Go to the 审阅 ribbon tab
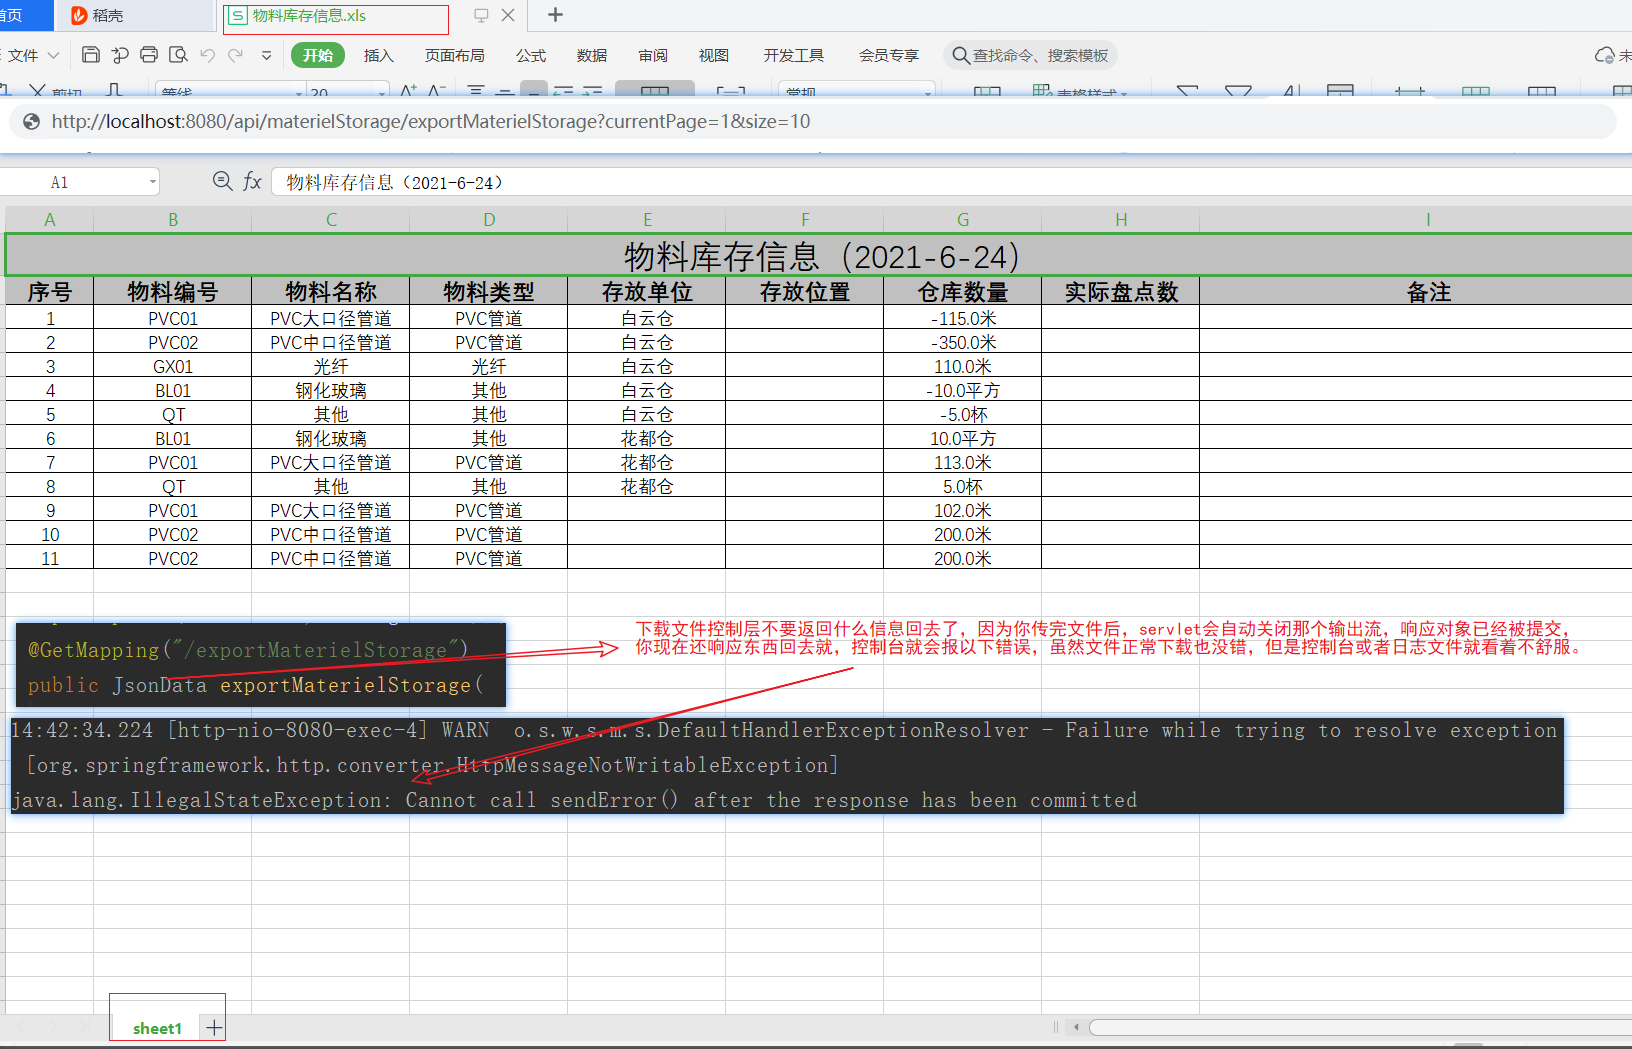 click(x=653, y=56)
